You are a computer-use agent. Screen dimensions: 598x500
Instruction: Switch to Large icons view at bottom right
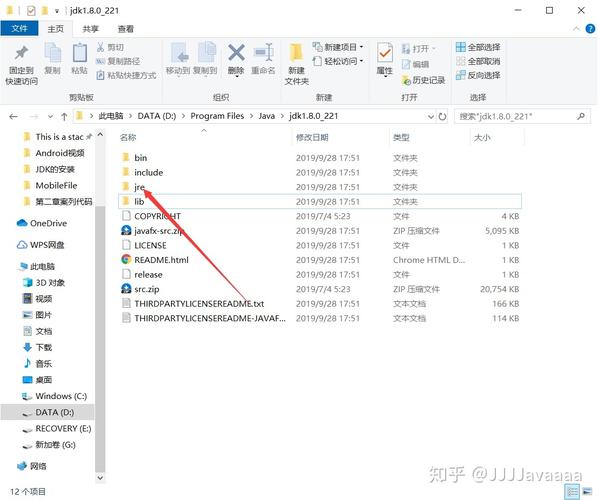[x=587, y=492]
